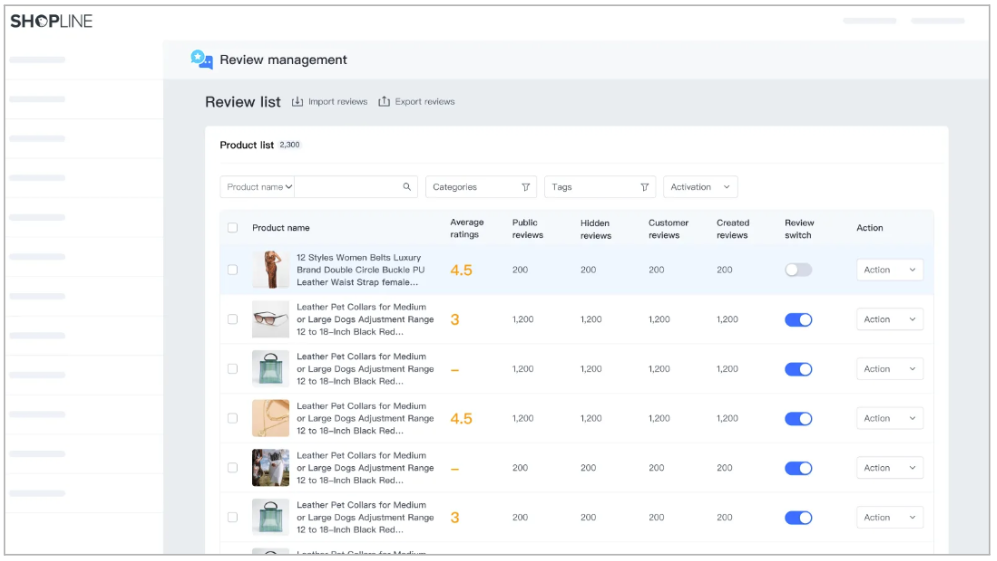Open the Tags filter
This screenshot has height=561, width=997.
(600, 187)
